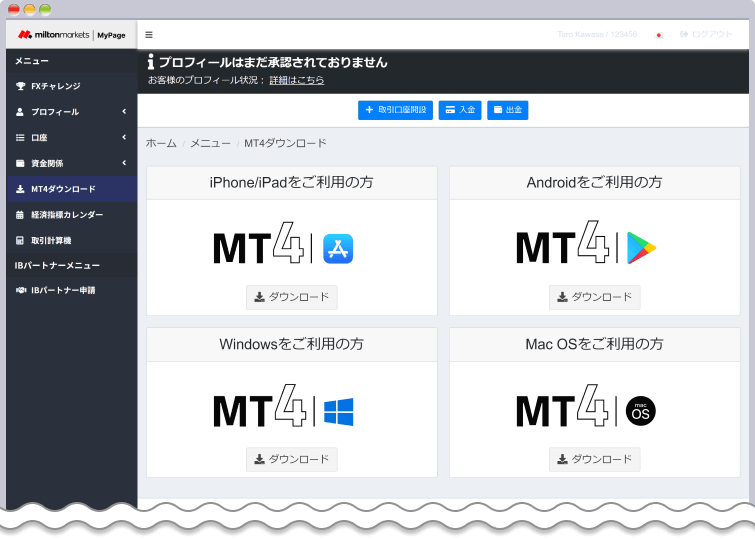Click the trophy icon for FXチャレンジ
The width and height of the screenshot is (755, 540).
tap(20, 86)
